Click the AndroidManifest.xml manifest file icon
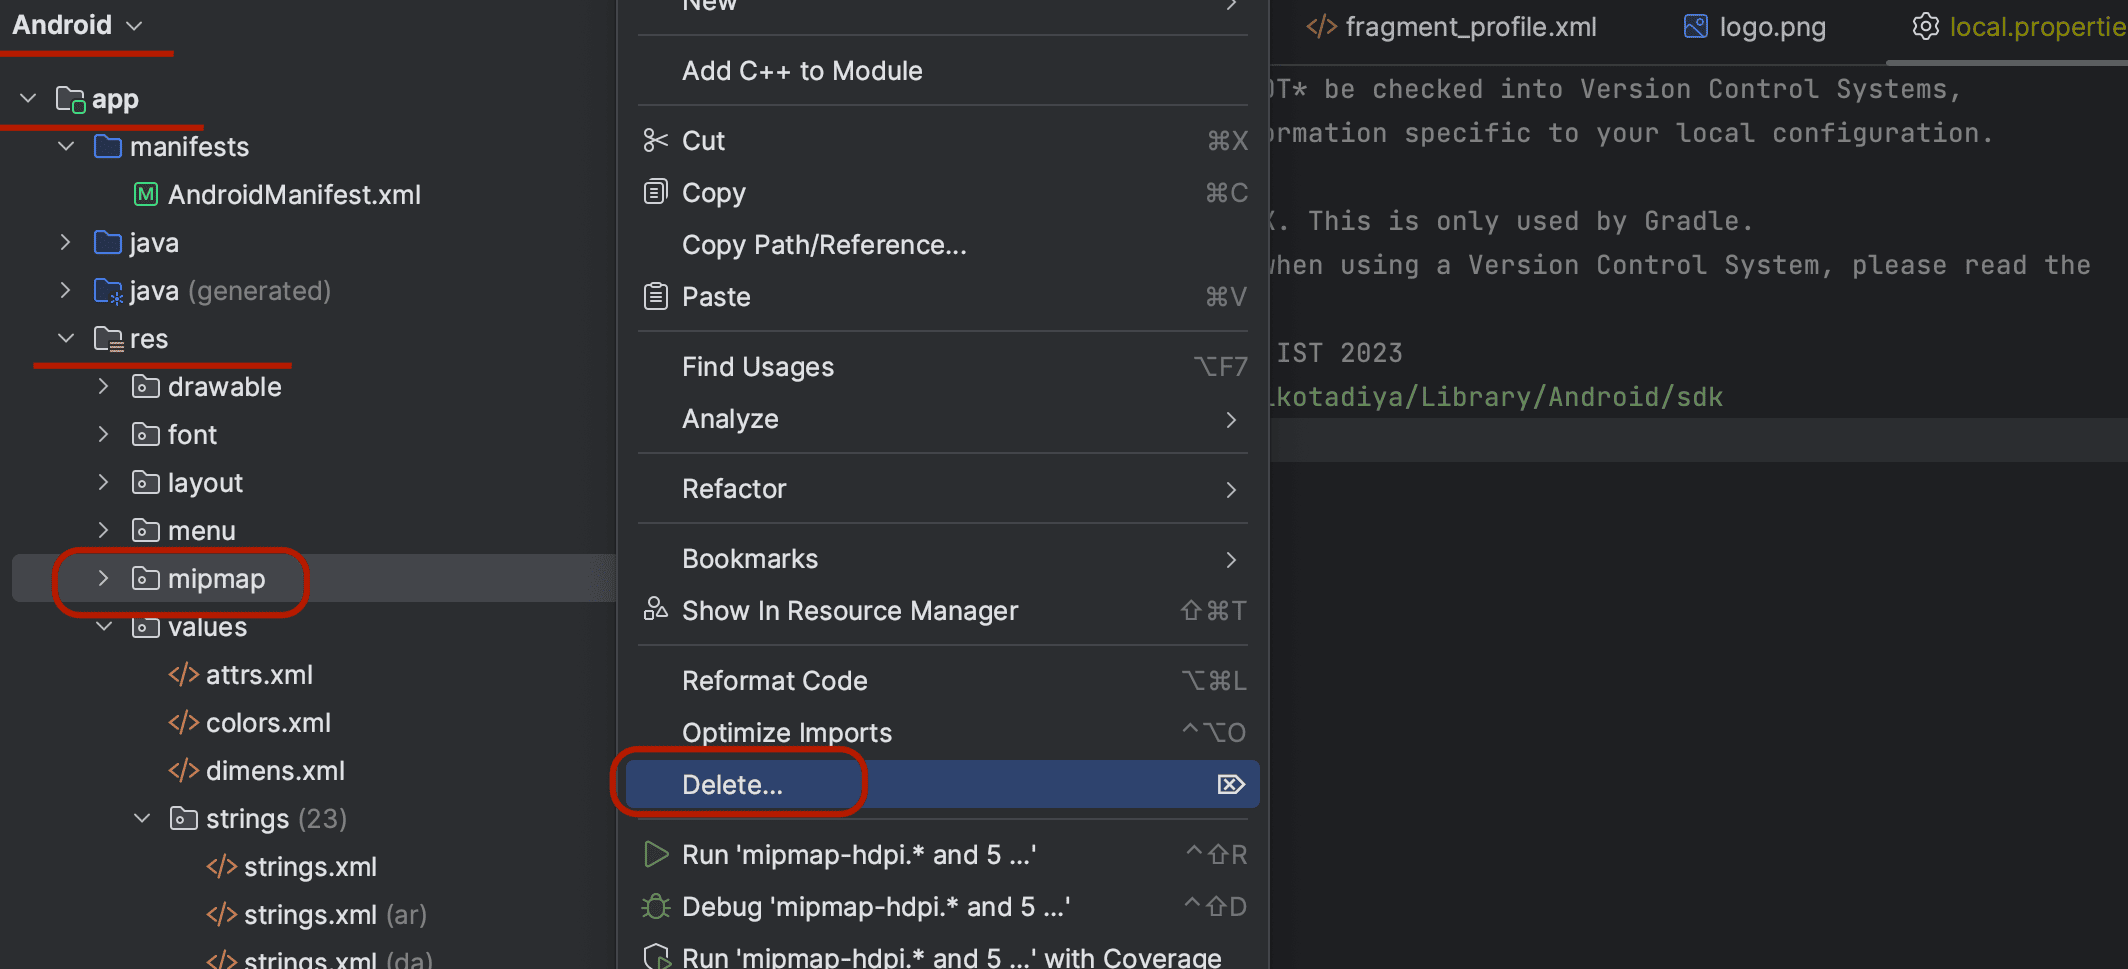 tap(146, 194)
